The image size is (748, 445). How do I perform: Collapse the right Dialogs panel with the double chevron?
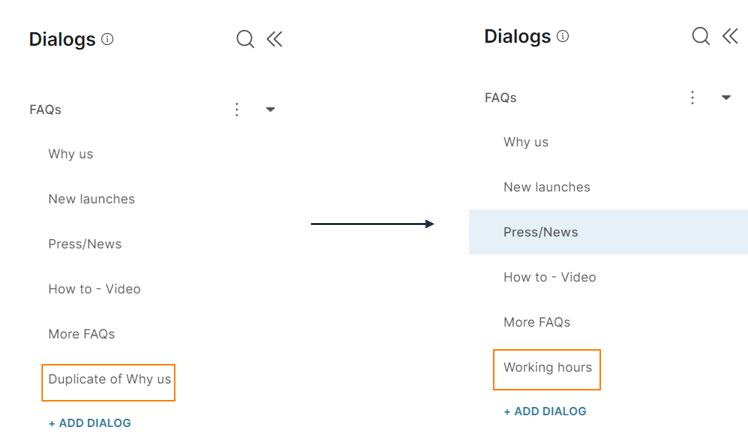(730, 36)
